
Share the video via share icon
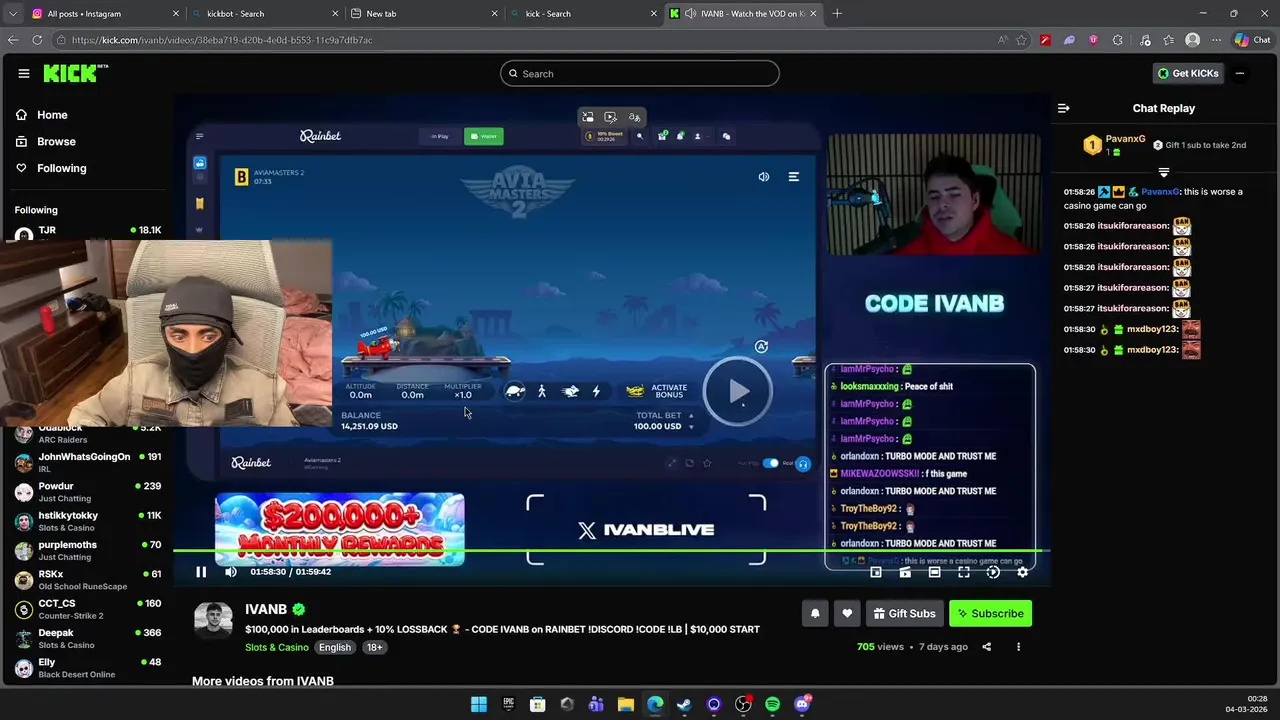pyautogui.click(x=986, y=647)
